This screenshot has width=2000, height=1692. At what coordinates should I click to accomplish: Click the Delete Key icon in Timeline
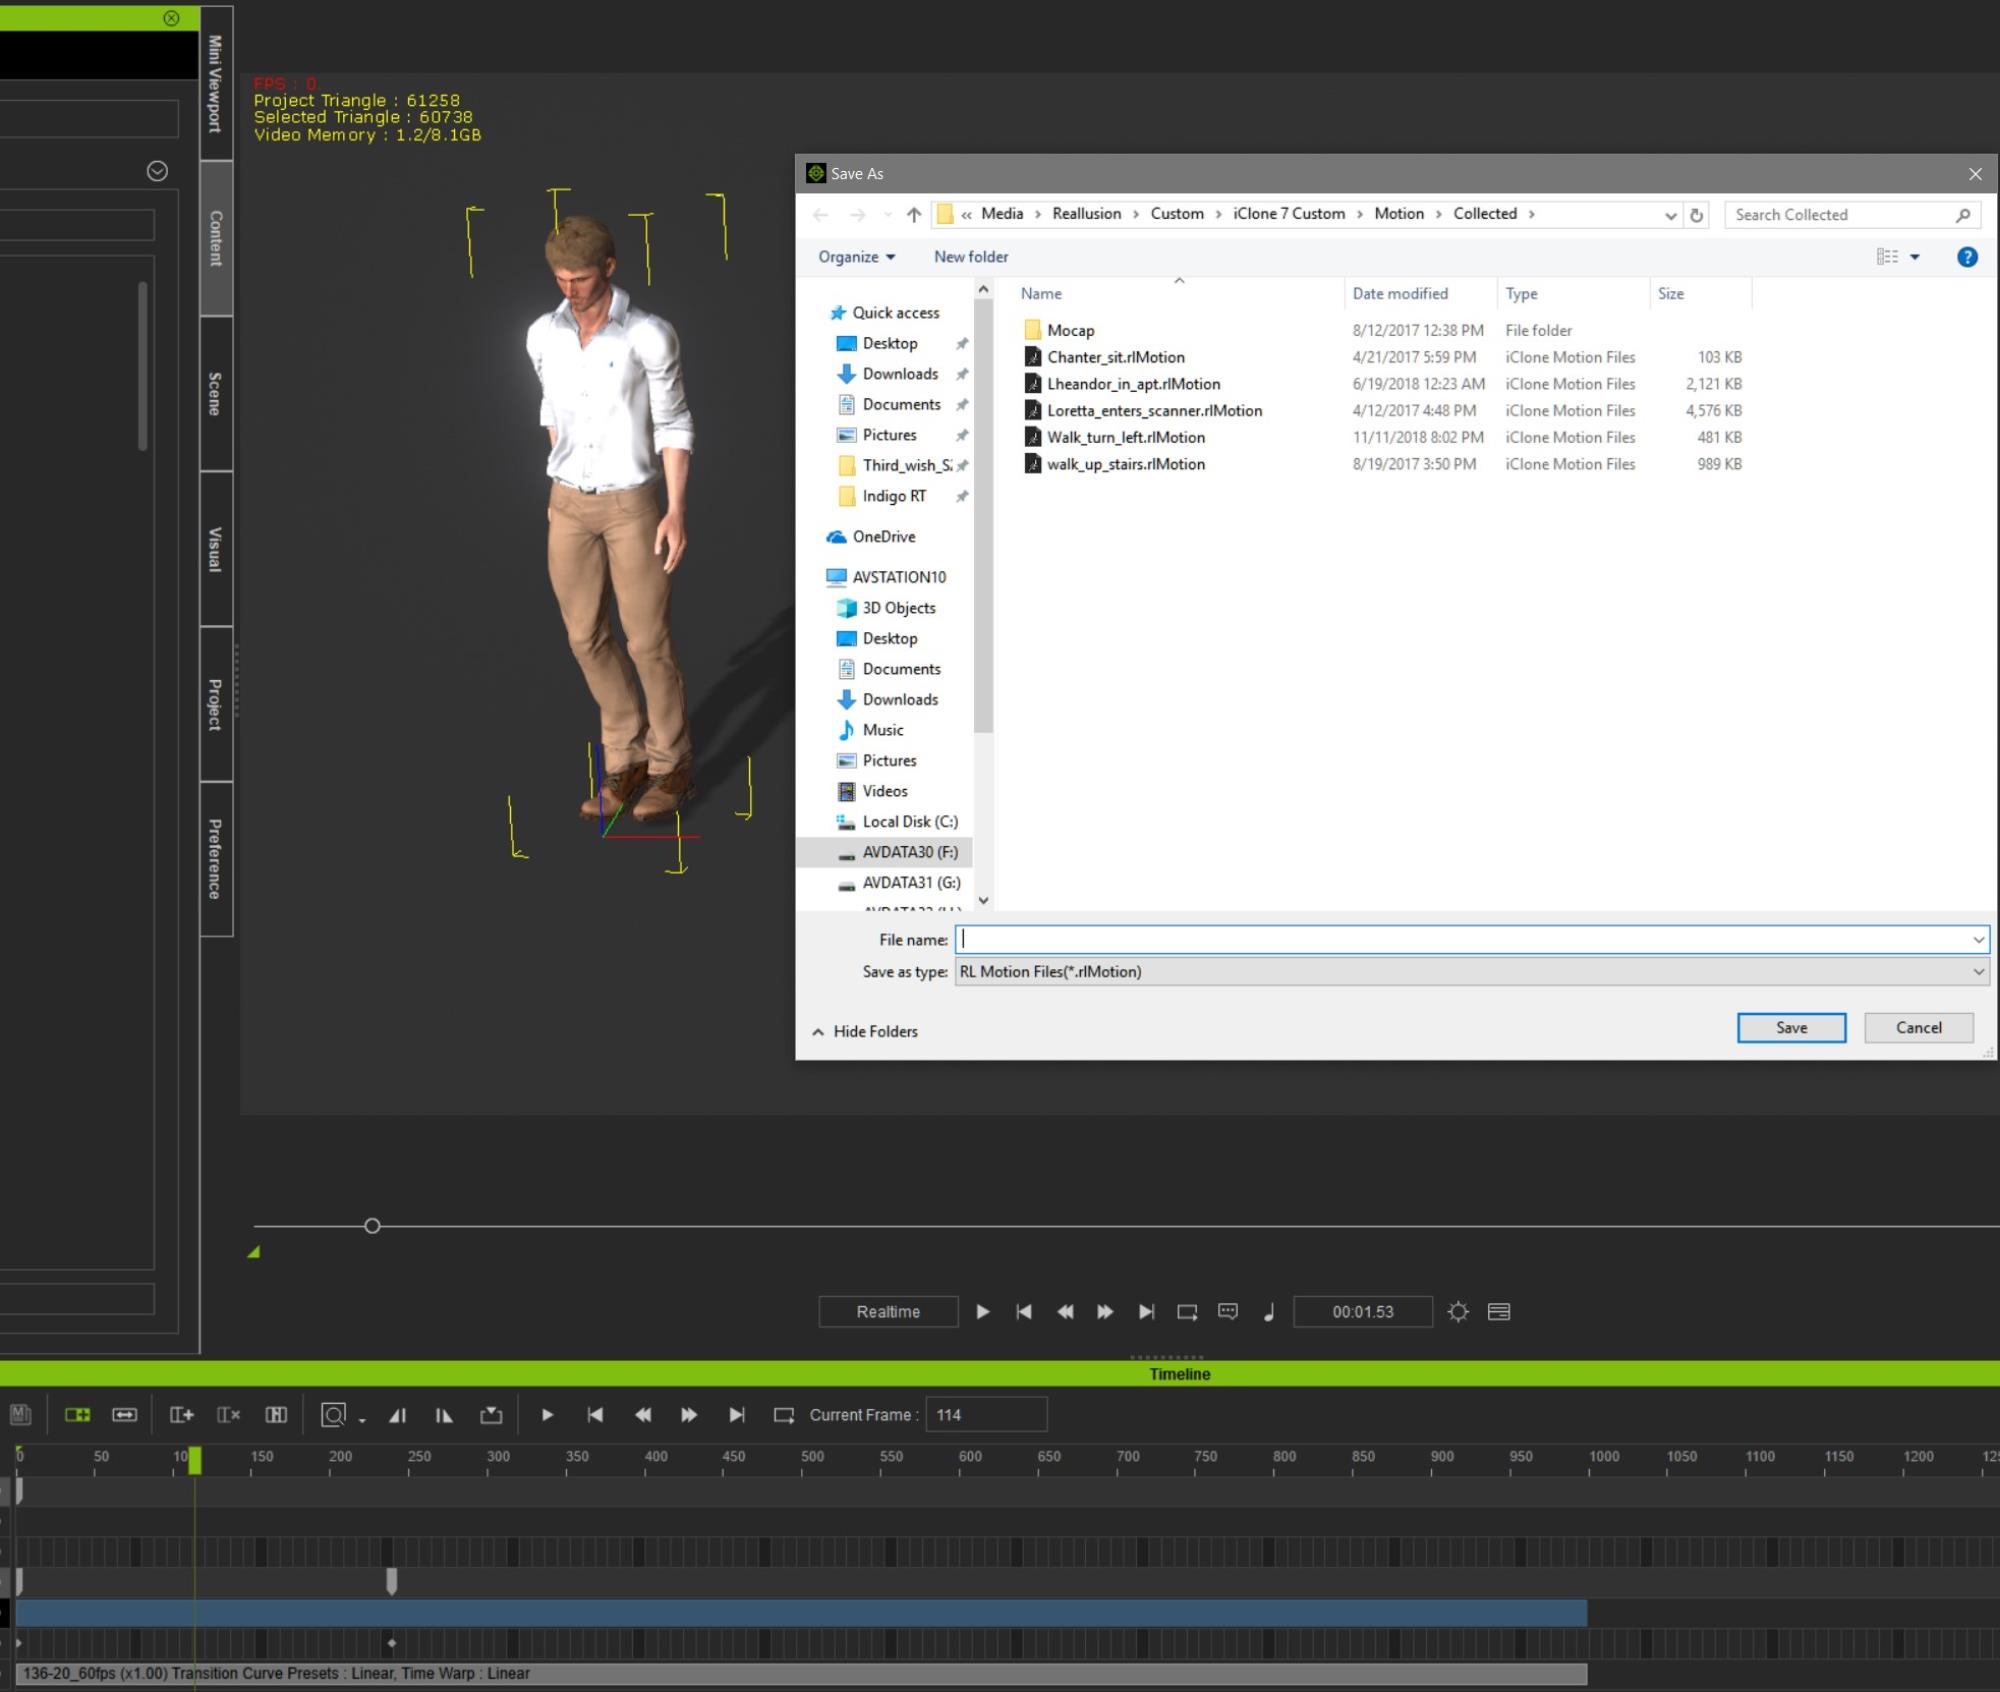pos(229,1415)
